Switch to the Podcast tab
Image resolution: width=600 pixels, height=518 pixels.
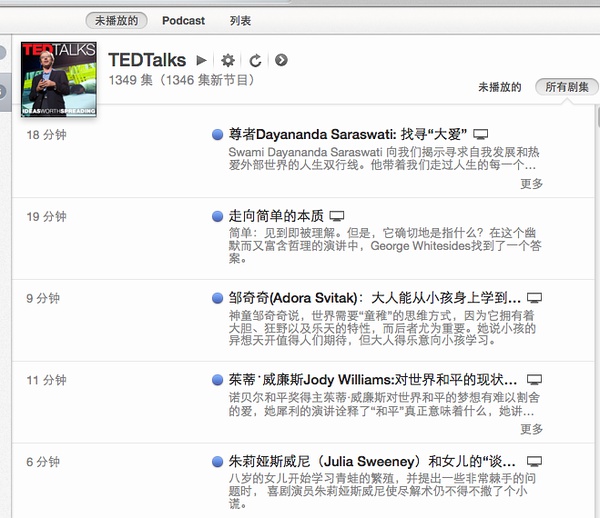coord(184,20)
